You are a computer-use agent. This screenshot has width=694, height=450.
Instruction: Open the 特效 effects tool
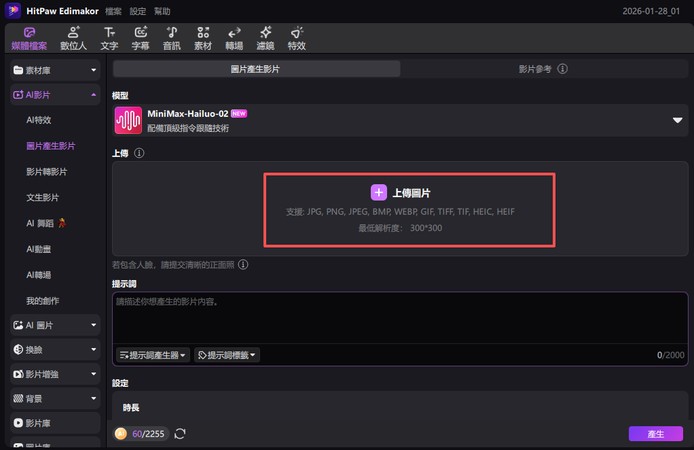(x=297, y=38)
